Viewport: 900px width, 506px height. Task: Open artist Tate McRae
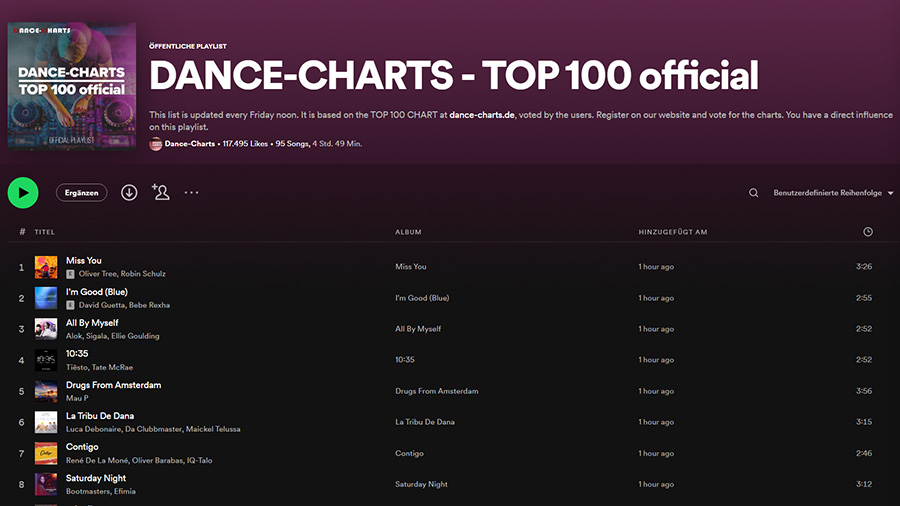click(x=112, y=367)
